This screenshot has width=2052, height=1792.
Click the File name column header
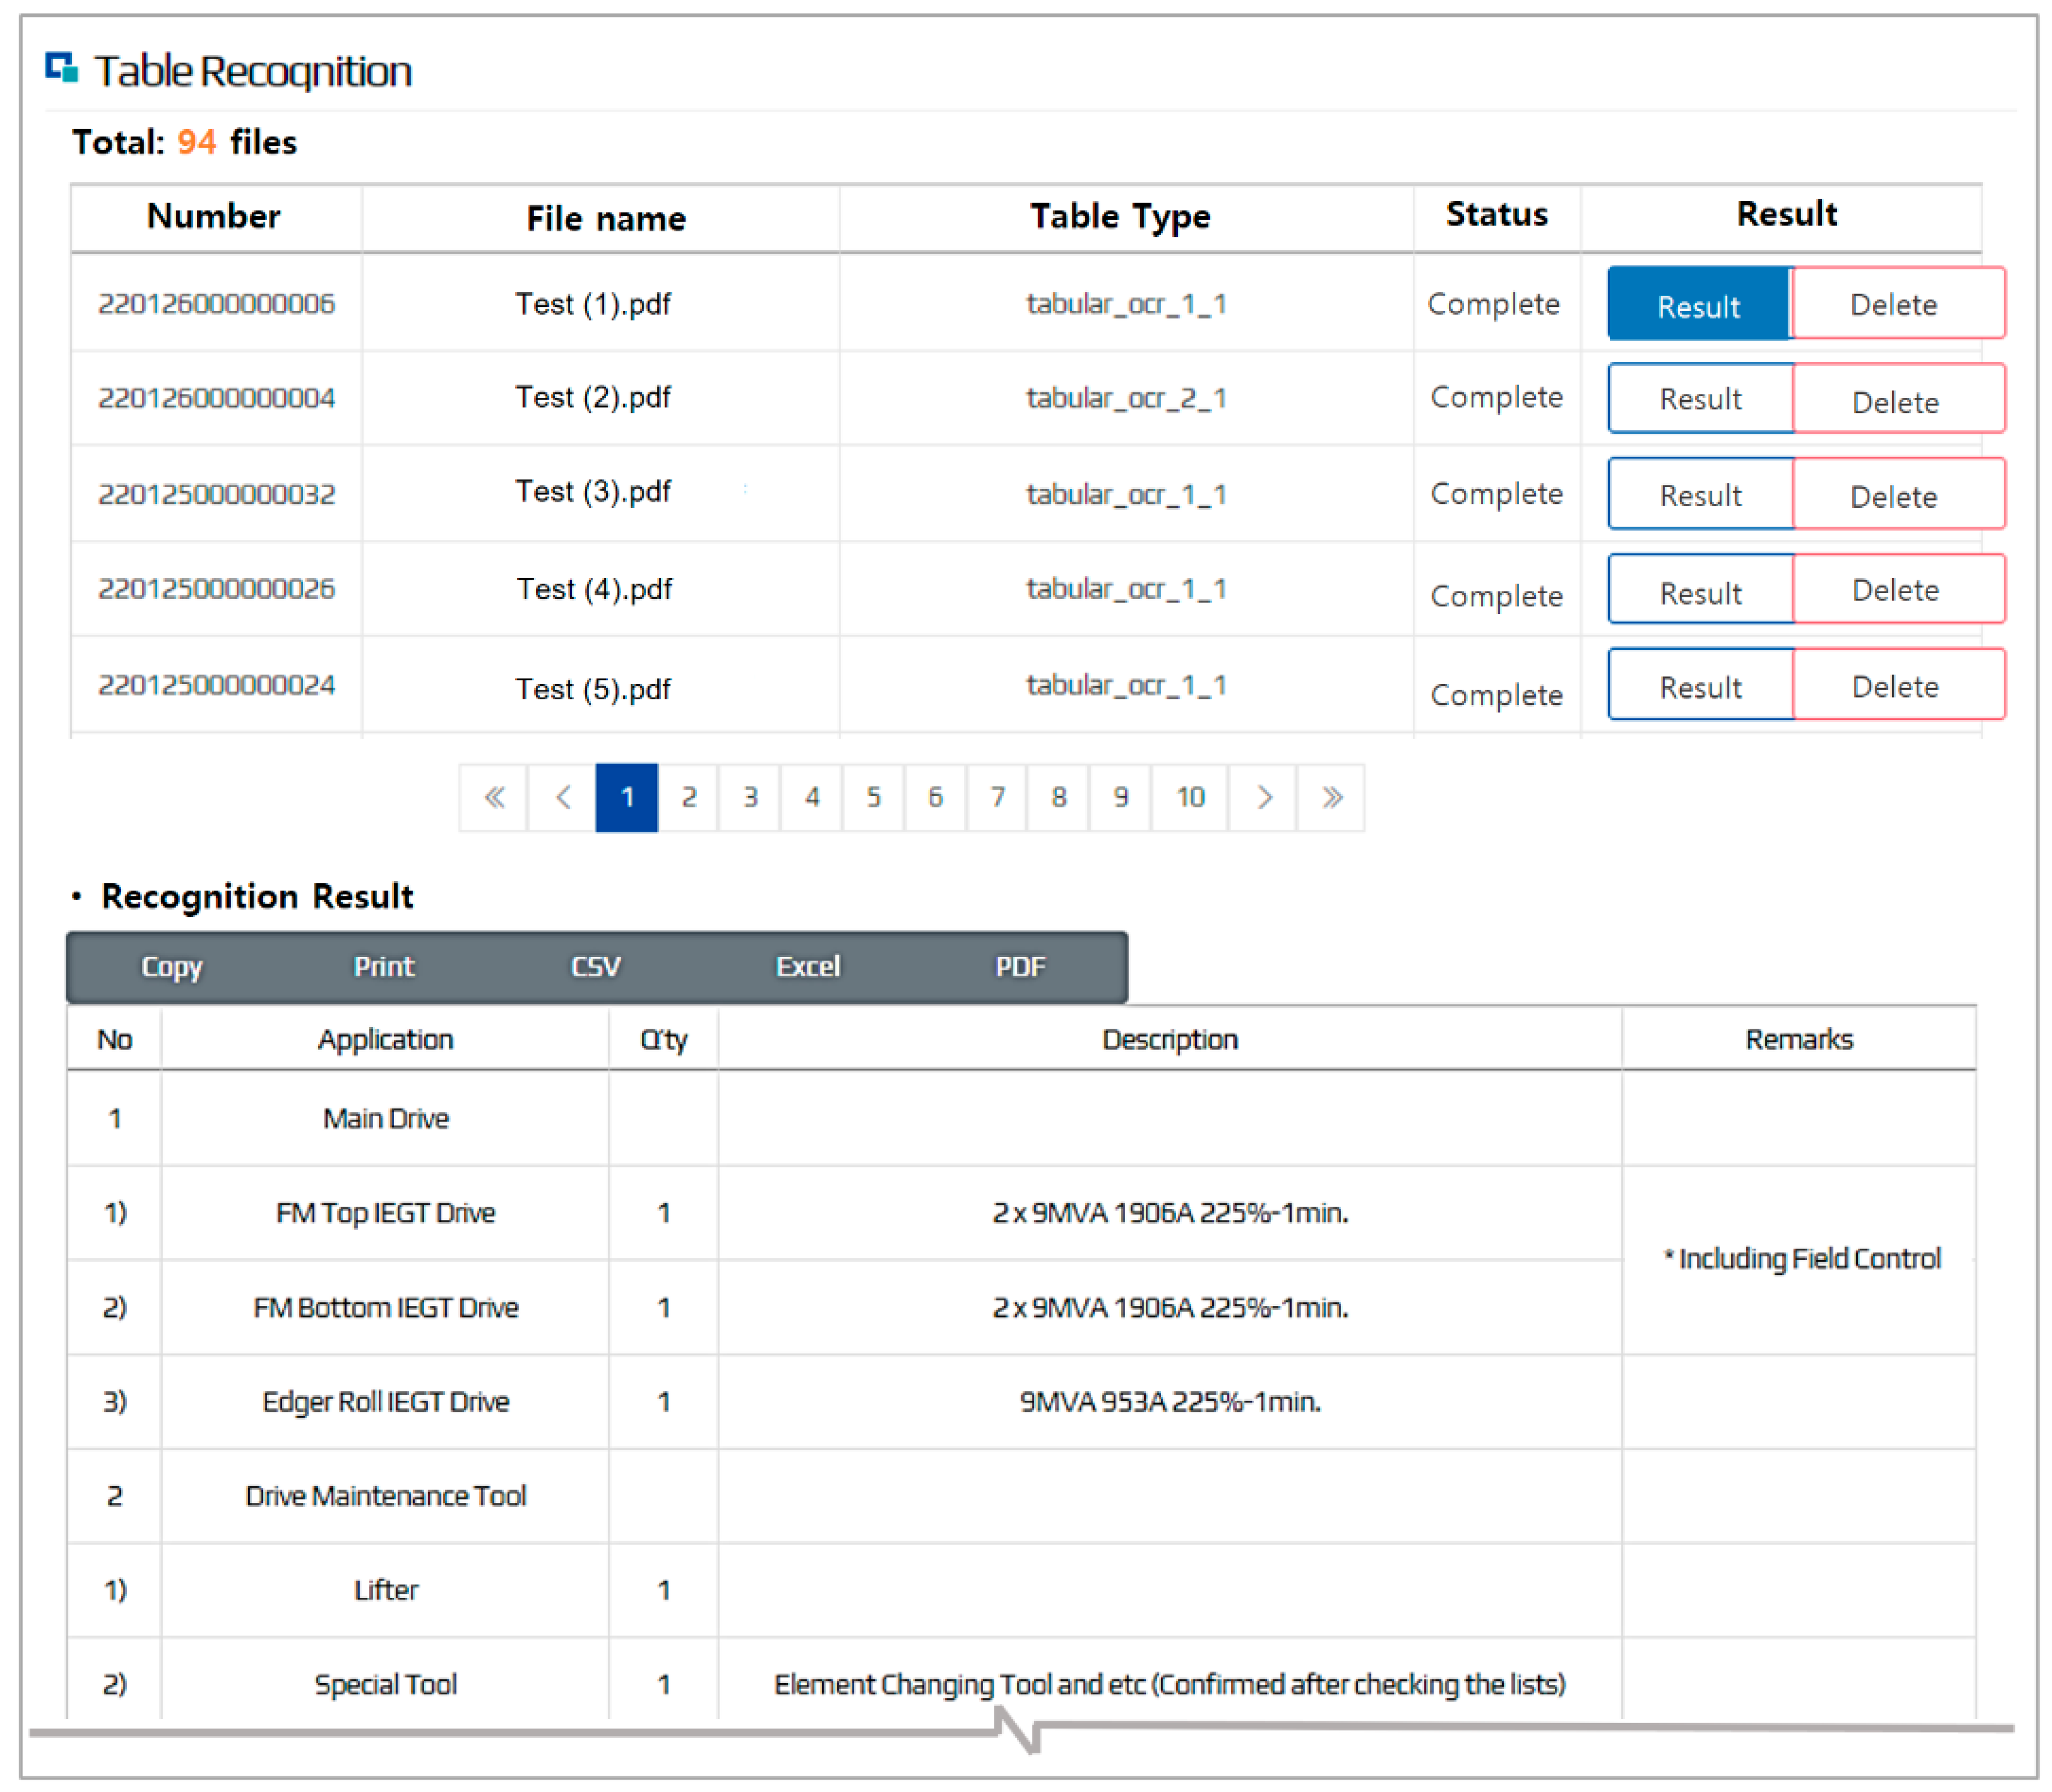point(606,218)
